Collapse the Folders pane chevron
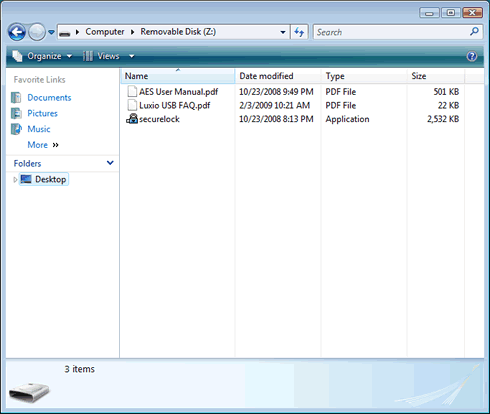 coord(110,163)
